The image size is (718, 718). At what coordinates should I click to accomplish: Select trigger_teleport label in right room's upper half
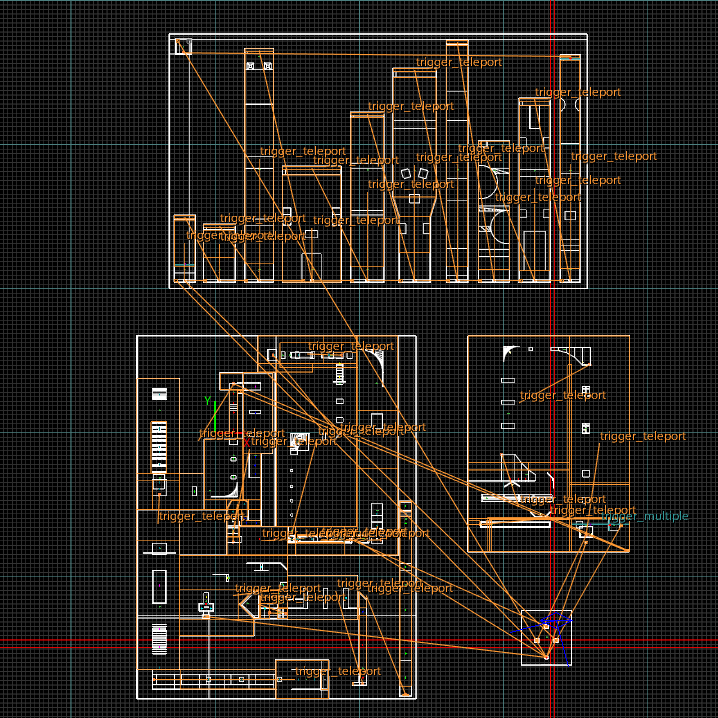tap(563, 395)
